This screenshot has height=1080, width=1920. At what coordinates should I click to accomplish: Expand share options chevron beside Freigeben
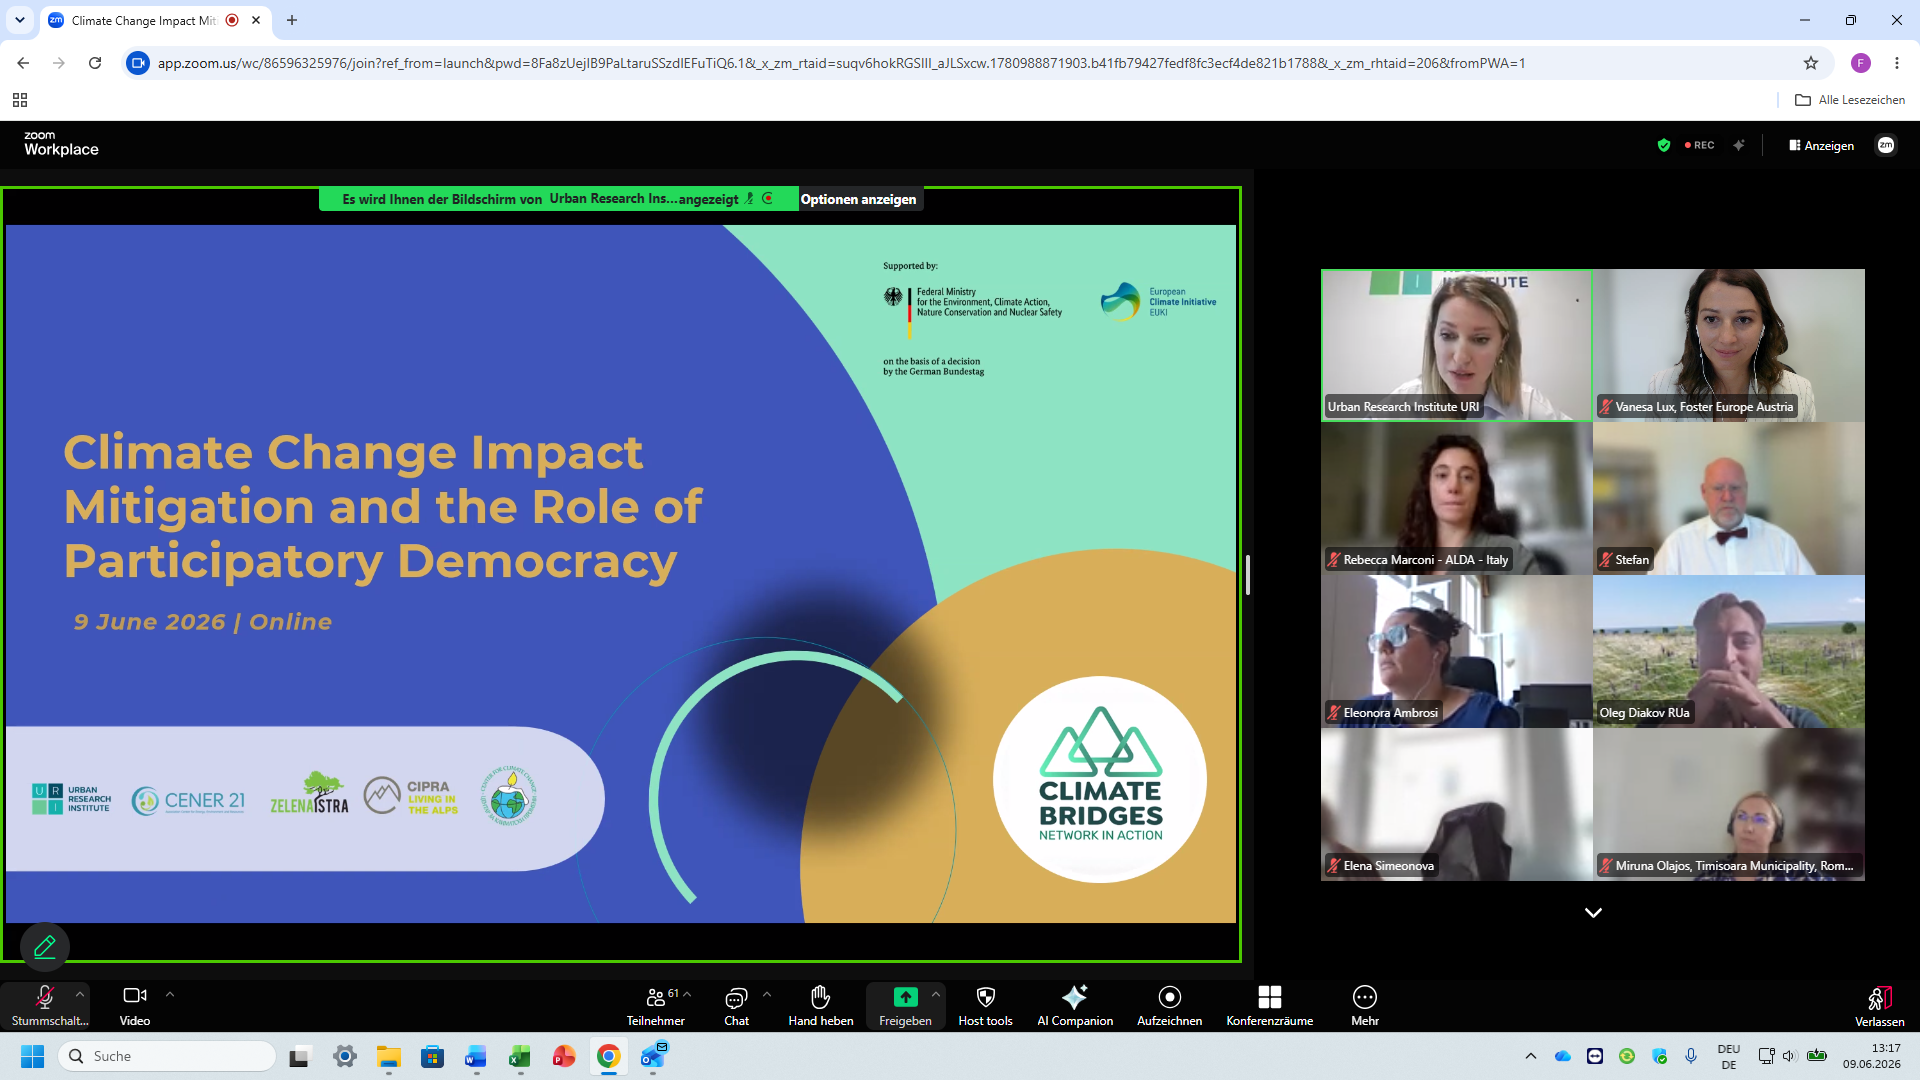(936, 994)
